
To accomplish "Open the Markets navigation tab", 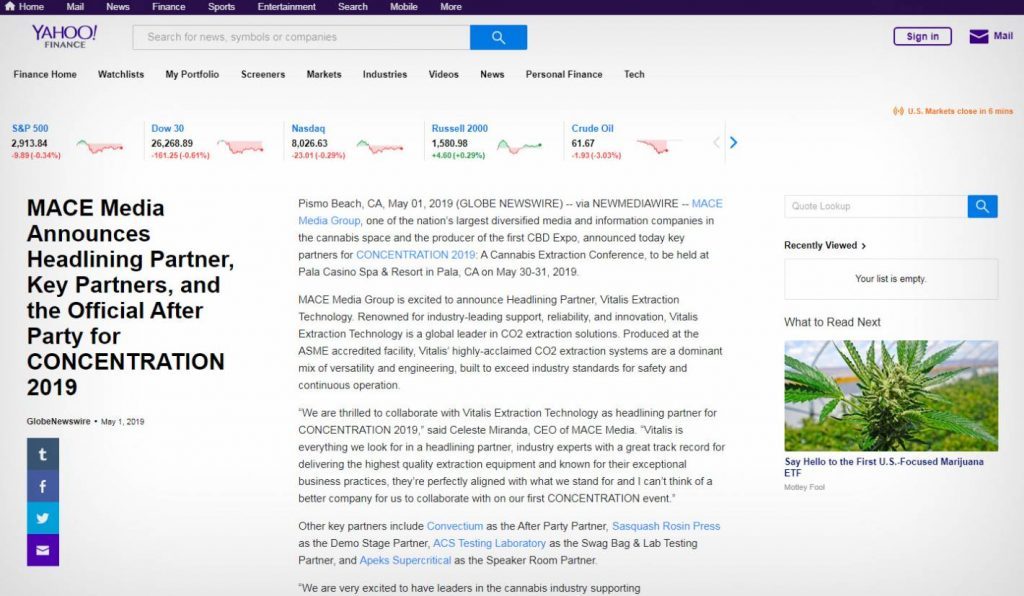I will (x=324, y=74).
